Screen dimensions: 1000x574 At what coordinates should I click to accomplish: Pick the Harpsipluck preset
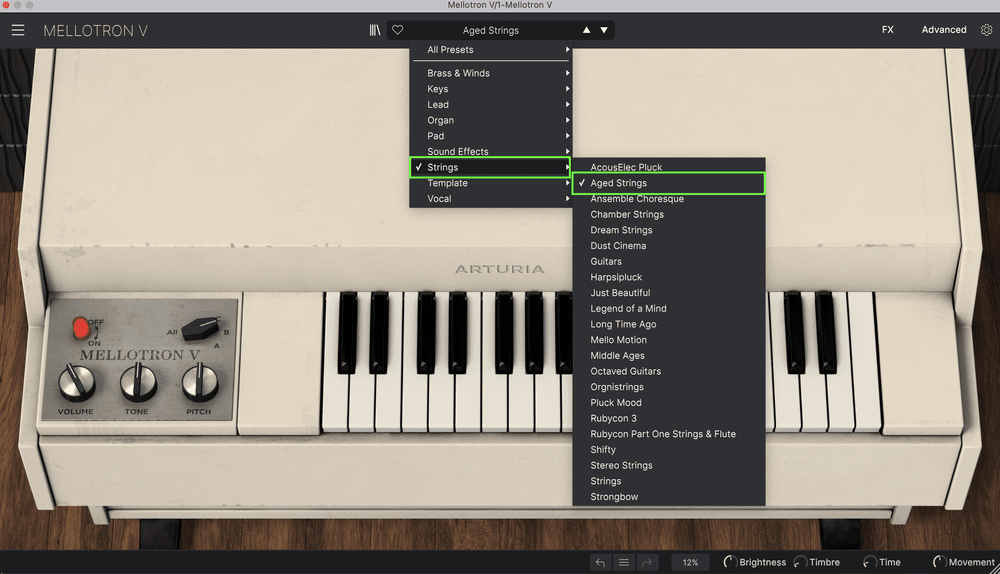coord(668,277)
